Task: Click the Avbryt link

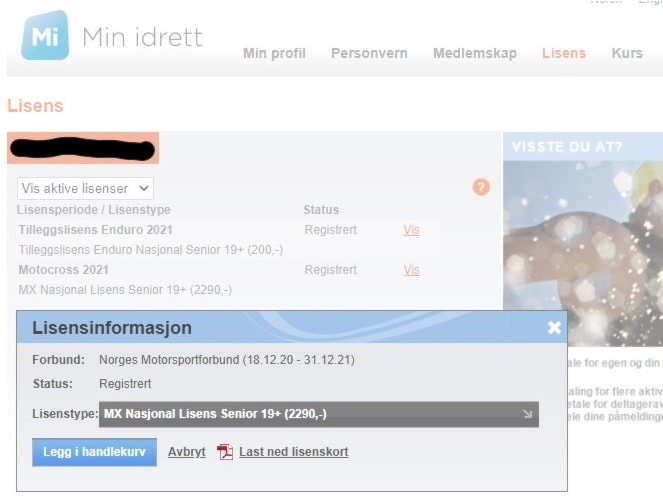Action: coord(186,452)
